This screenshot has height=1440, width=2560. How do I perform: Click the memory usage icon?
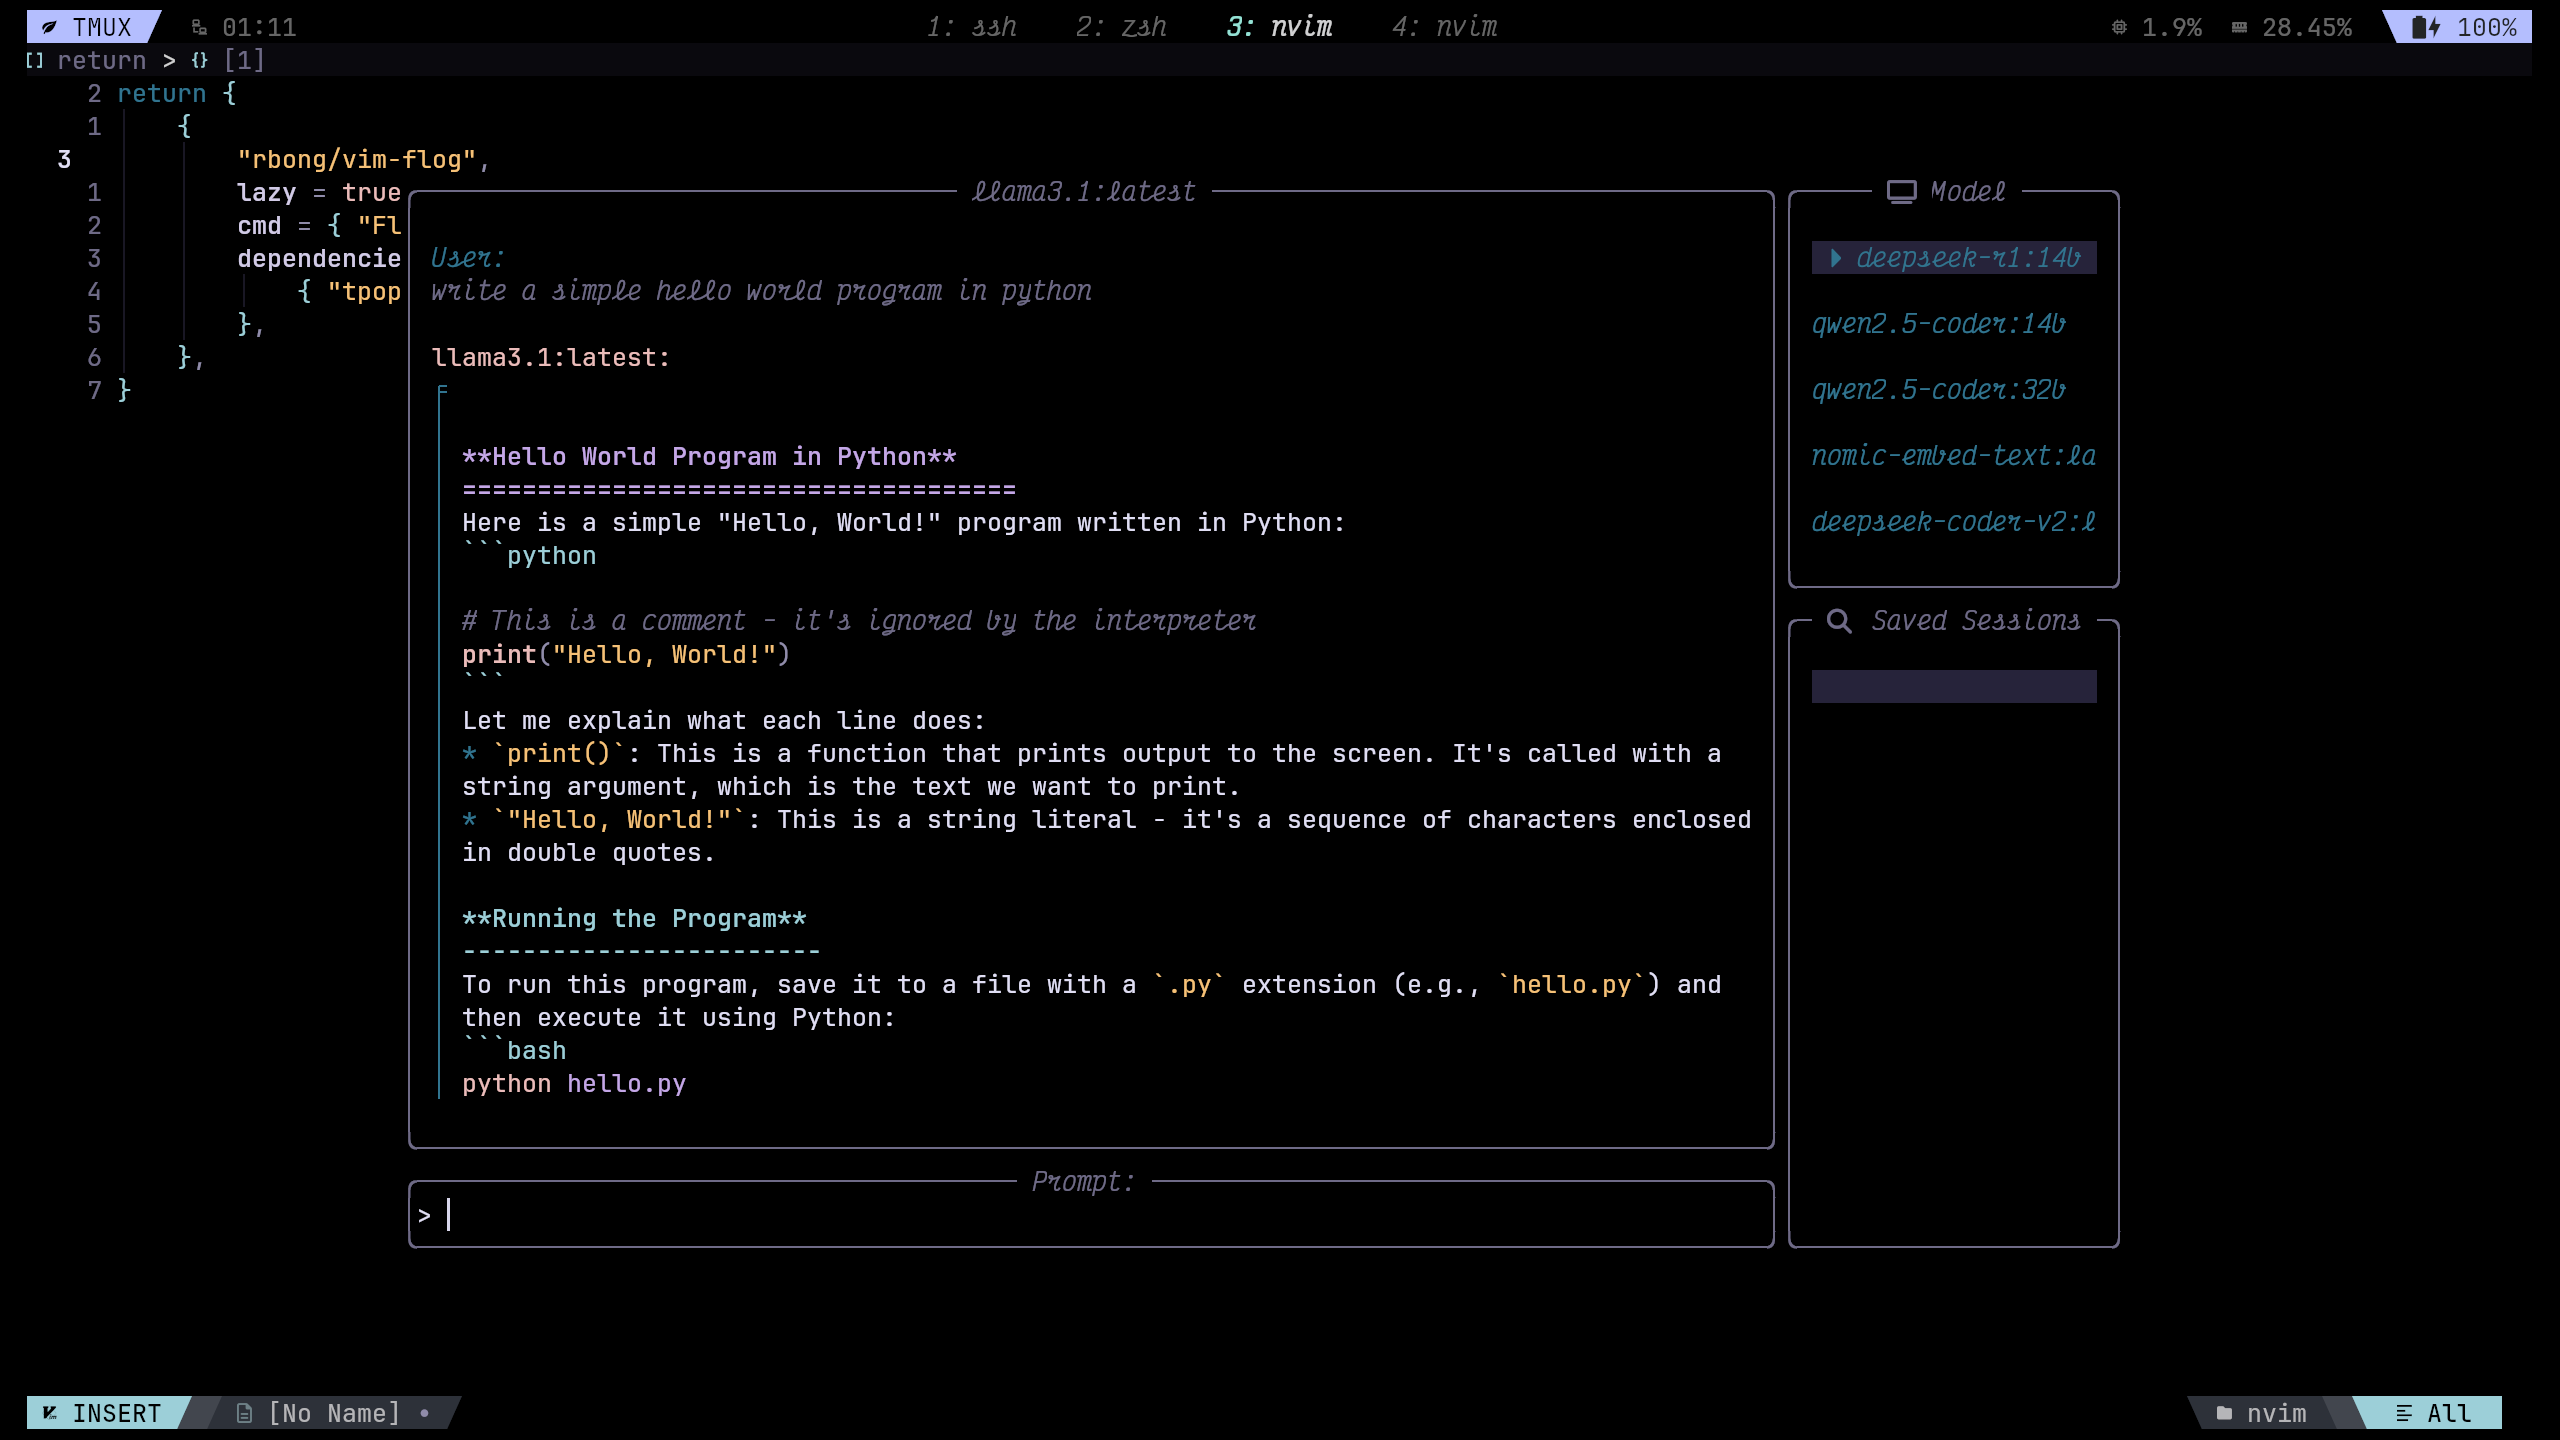[2239, 27]
